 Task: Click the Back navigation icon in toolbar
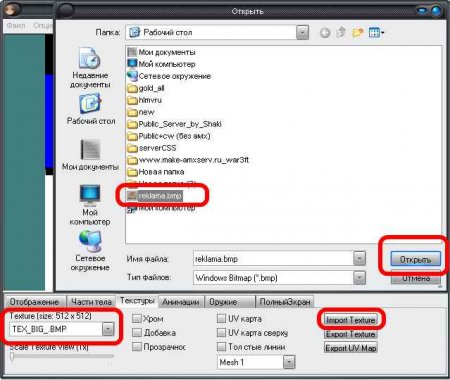tap(325, 33)
